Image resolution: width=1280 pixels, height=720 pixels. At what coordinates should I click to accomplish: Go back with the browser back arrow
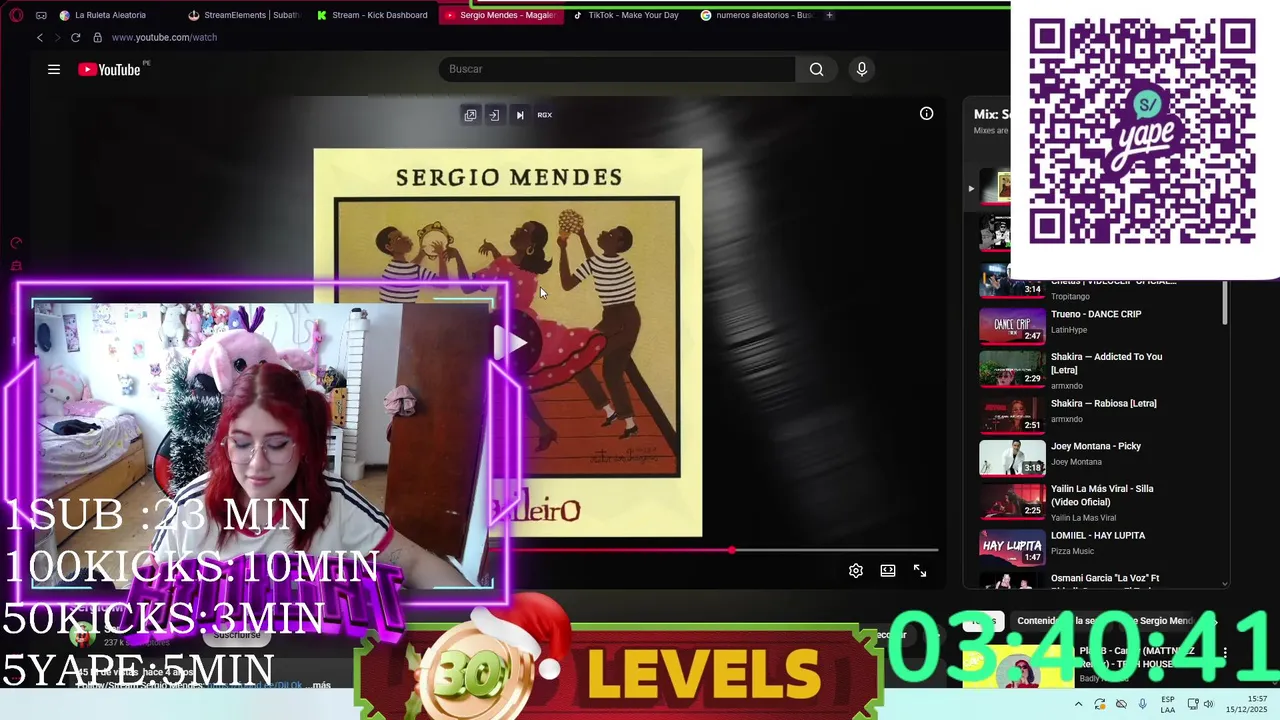(40, 37)
